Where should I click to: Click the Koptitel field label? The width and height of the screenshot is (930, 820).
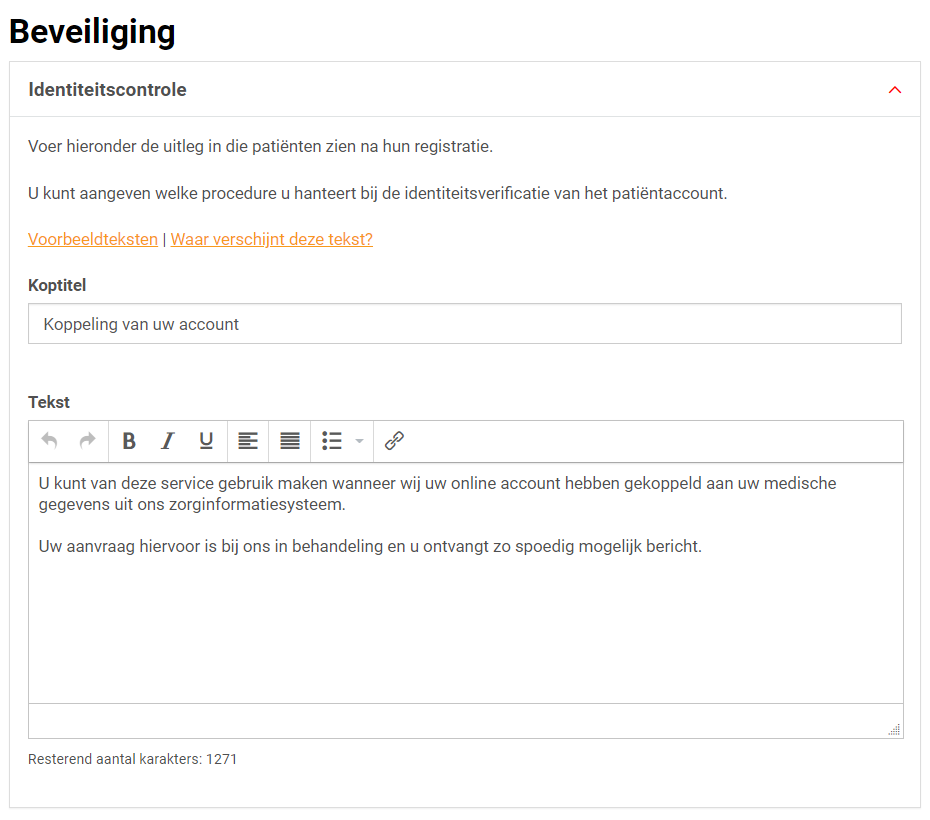[57, 286]
